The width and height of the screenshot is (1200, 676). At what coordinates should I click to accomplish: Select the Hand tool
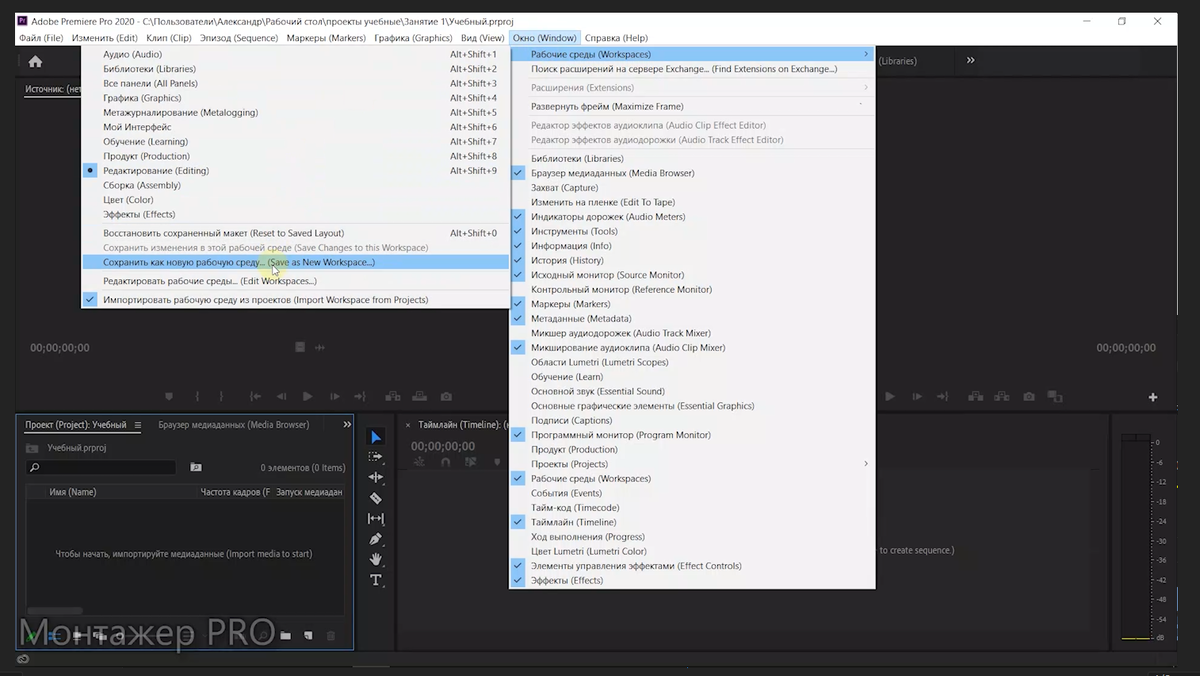click(376, 559)
